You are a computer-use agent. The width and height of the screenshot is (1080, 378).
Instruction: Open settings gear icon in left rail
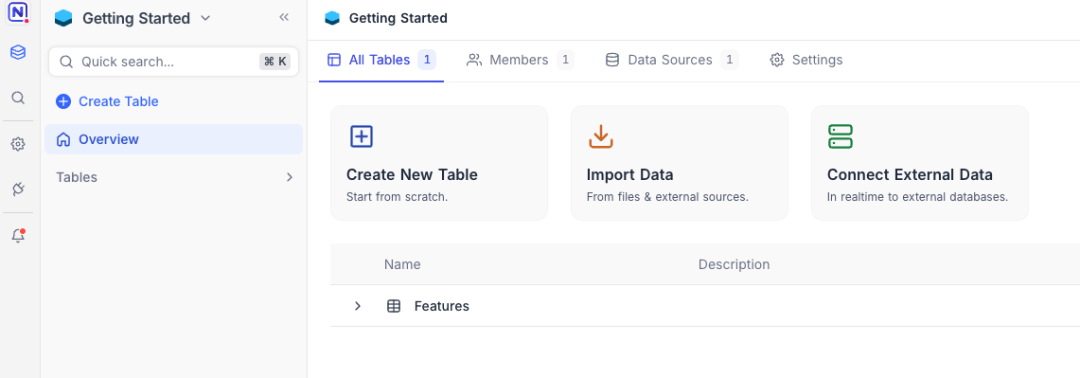point(19,144)
